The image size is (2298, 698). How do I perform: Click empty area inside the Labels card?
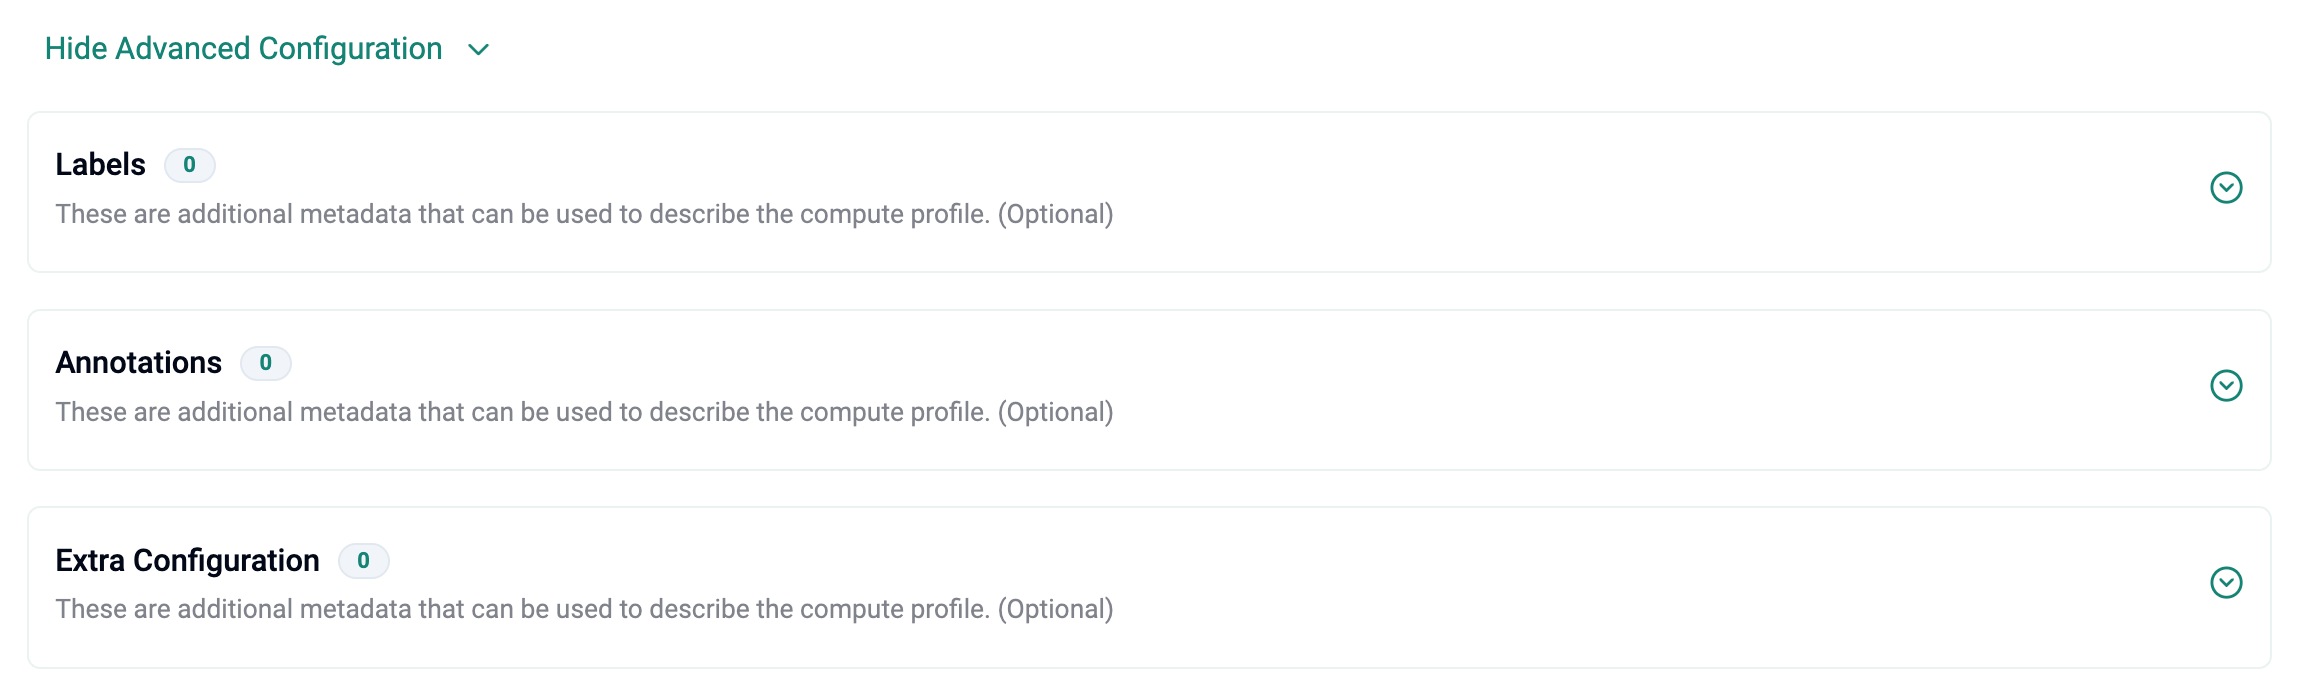point(1600,190)
